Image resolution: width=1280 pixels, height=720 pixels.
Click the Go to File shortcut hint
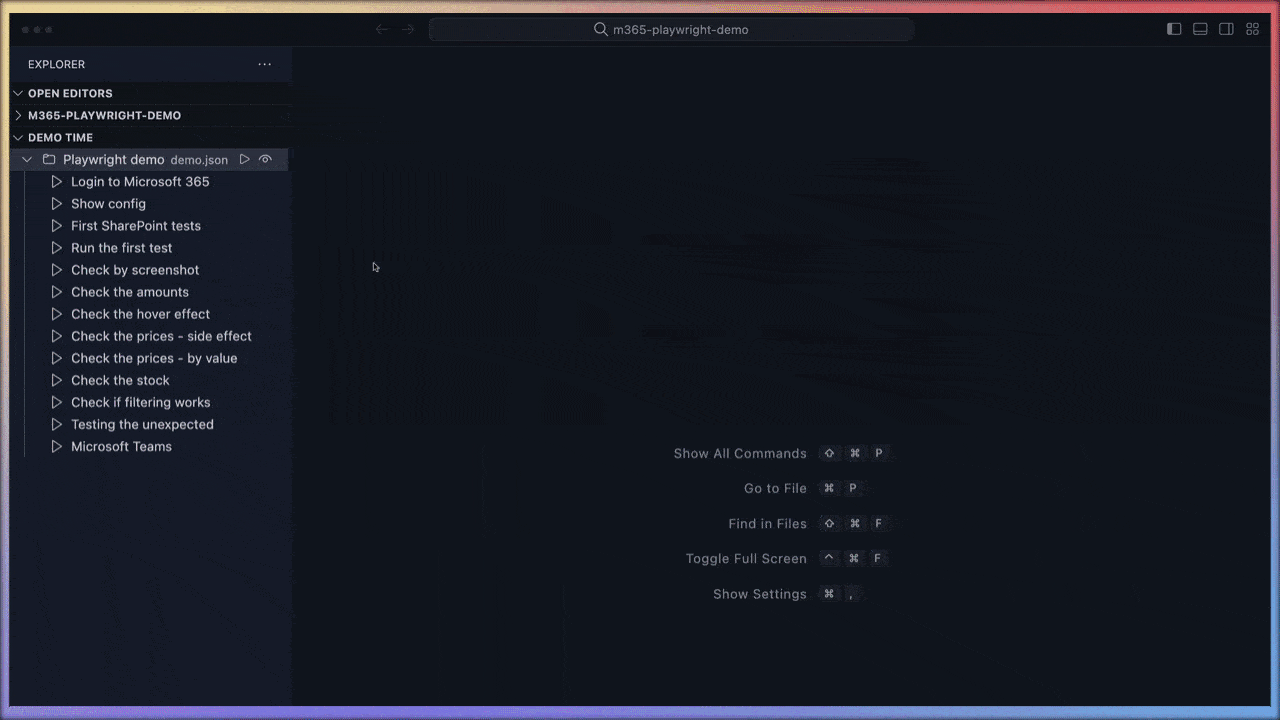pyautogui.click(x=775, y=488)
